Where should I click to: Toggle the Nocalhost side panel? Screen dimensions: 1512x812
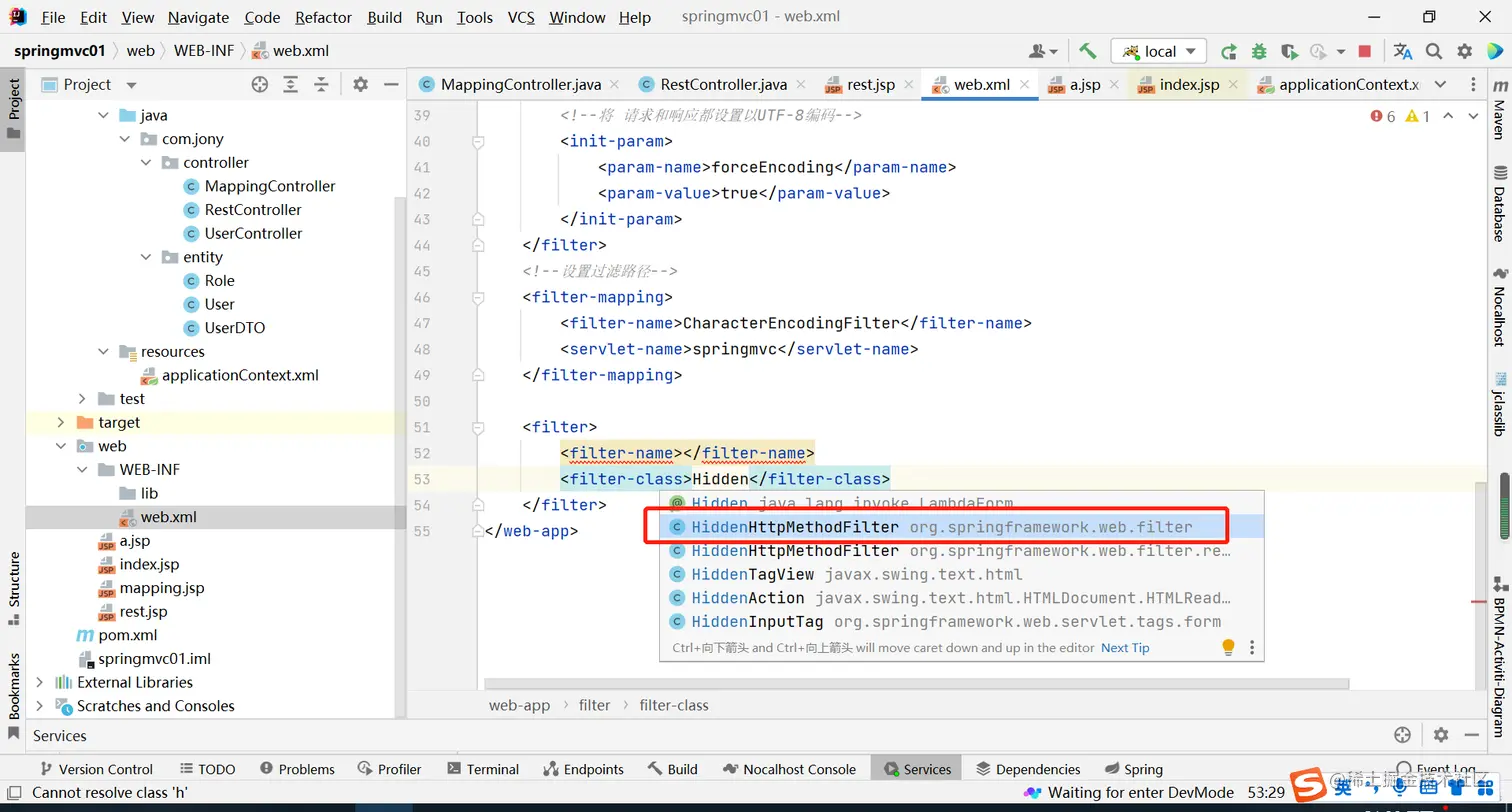click(x=1500, y=307)
